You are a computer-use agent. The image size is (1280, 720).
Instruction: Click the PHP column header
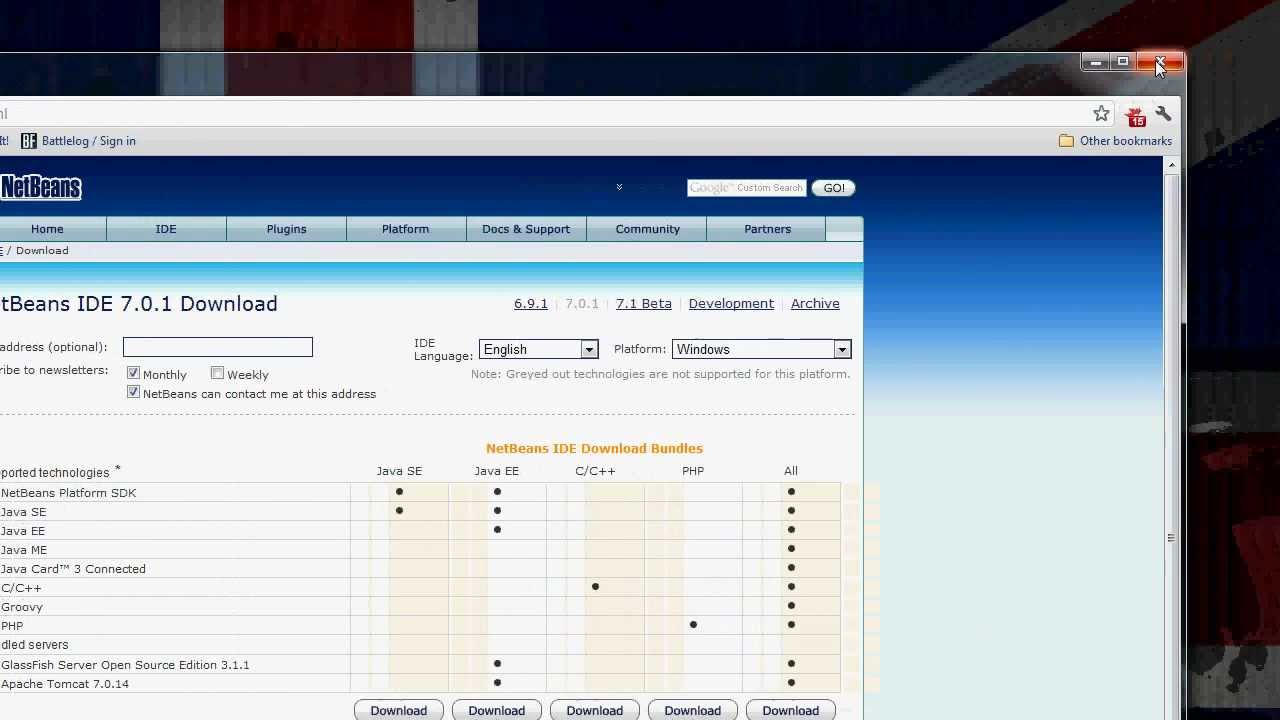pos(693,471)
